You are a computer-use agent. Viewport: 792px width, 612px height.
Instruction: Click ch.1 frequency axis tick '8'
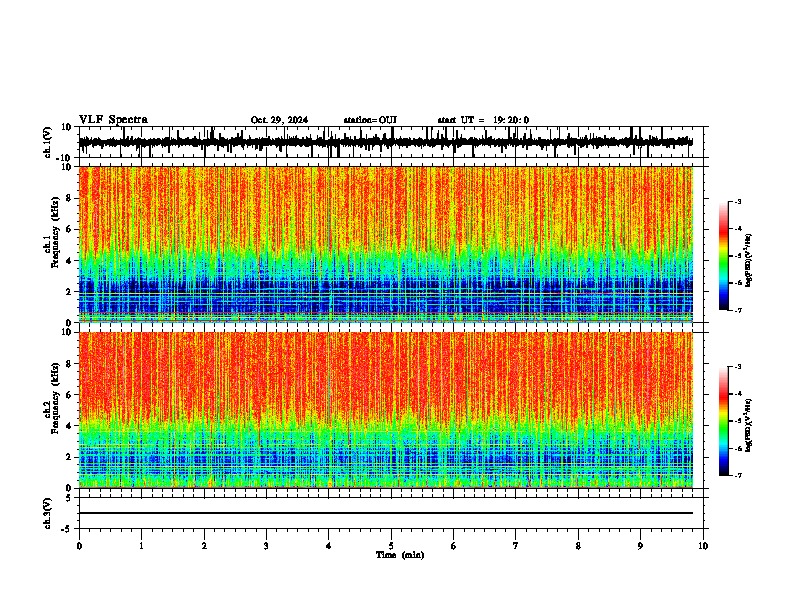click(x=70, y=198)
